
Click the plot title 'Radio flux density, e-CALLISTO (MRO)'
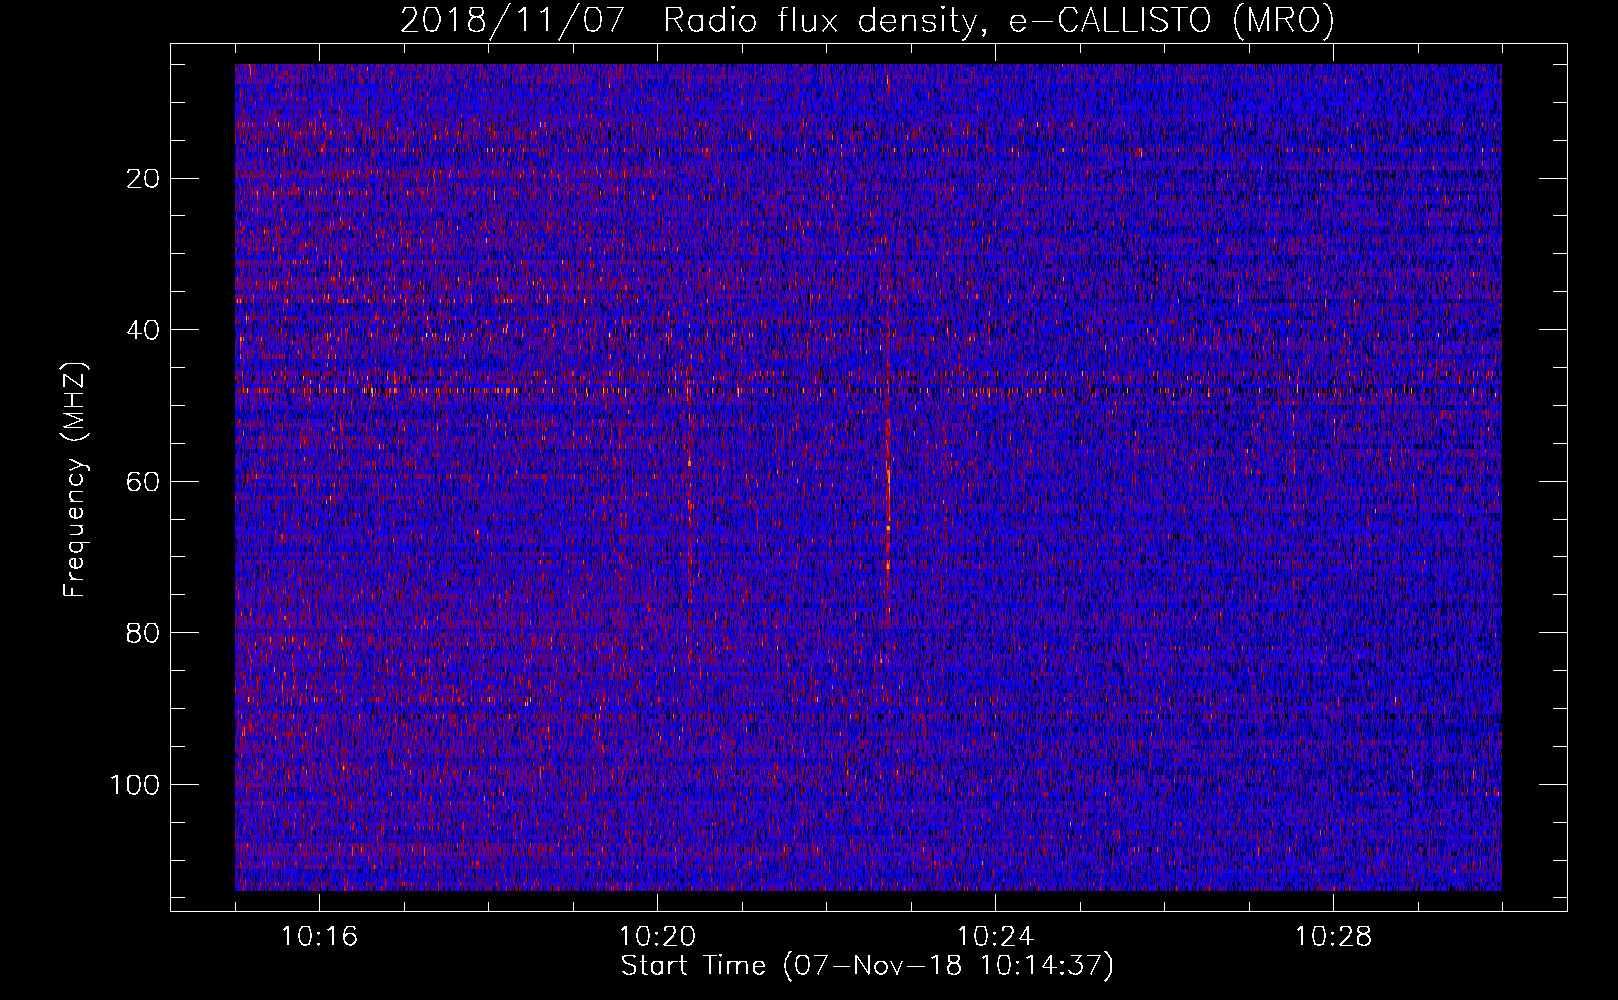point(998,20)
